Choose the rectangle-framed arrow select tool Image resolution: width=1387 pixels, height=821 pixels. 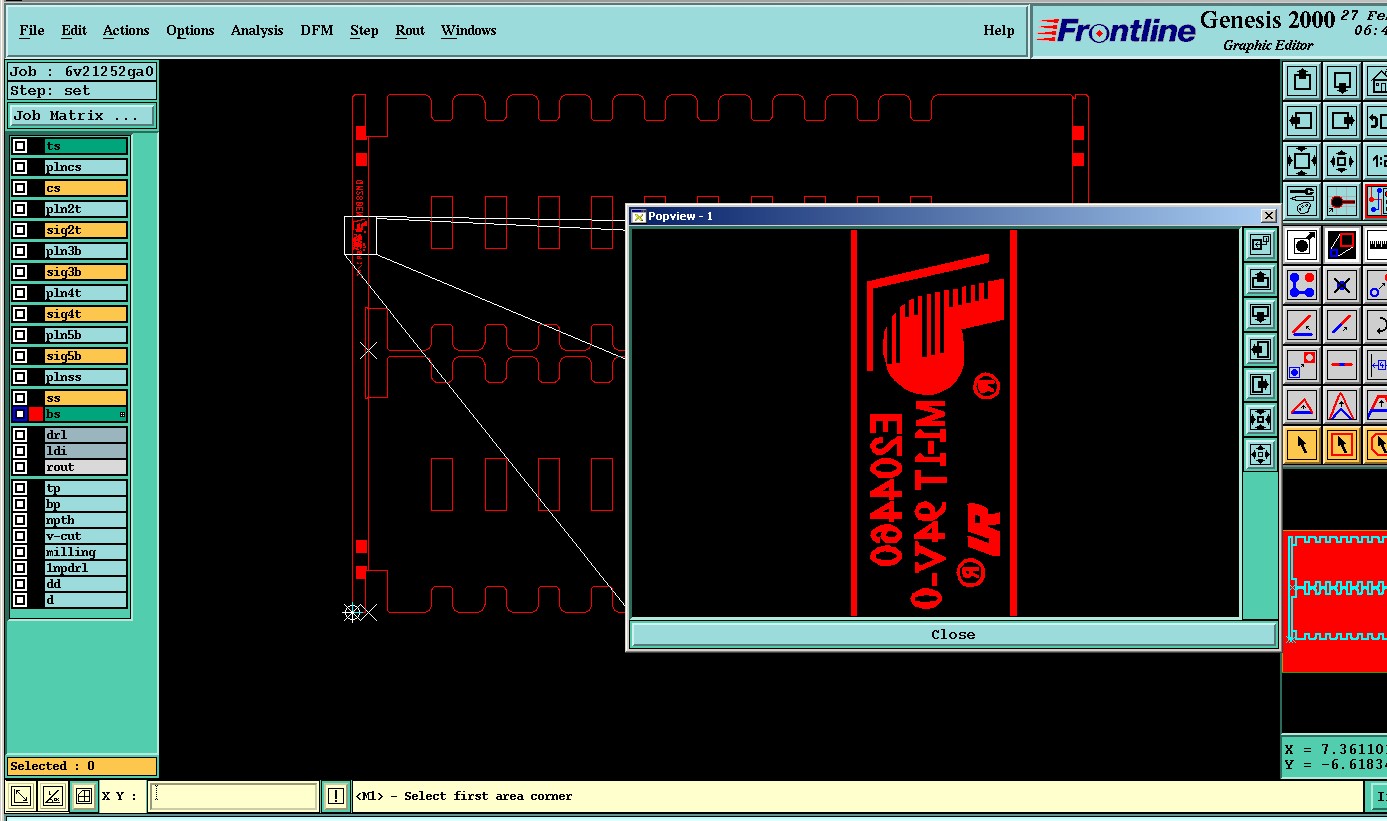[x=1341, y=444]
